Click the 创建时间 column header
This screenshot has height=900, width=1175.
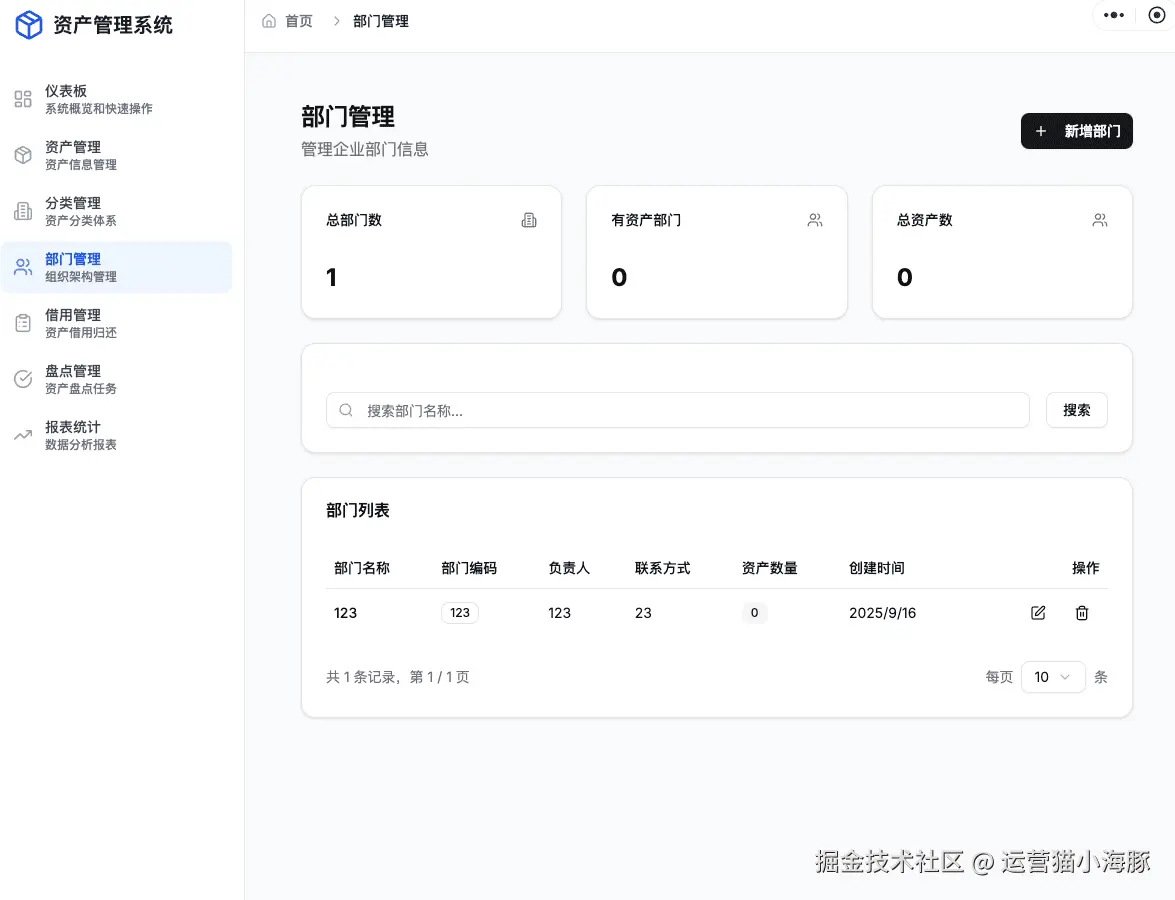tap(877, 568)
